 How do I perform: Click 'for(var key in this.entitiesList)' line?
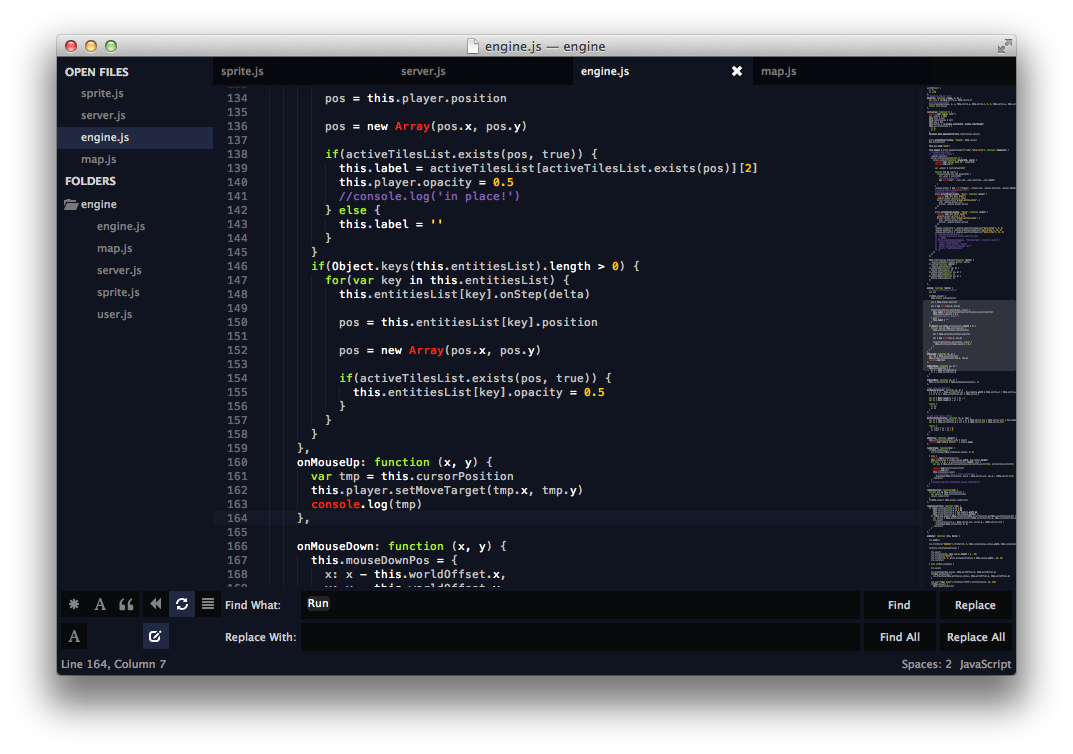447,281
